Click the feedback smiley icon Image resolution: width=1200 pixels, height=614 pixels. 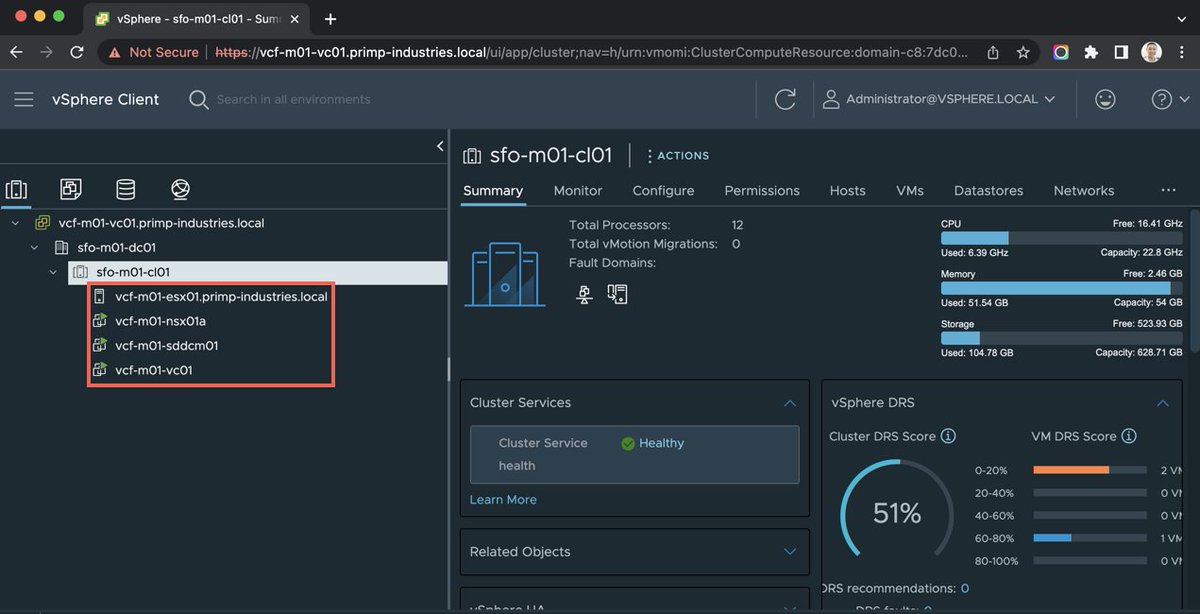[x=1105, y=99]
